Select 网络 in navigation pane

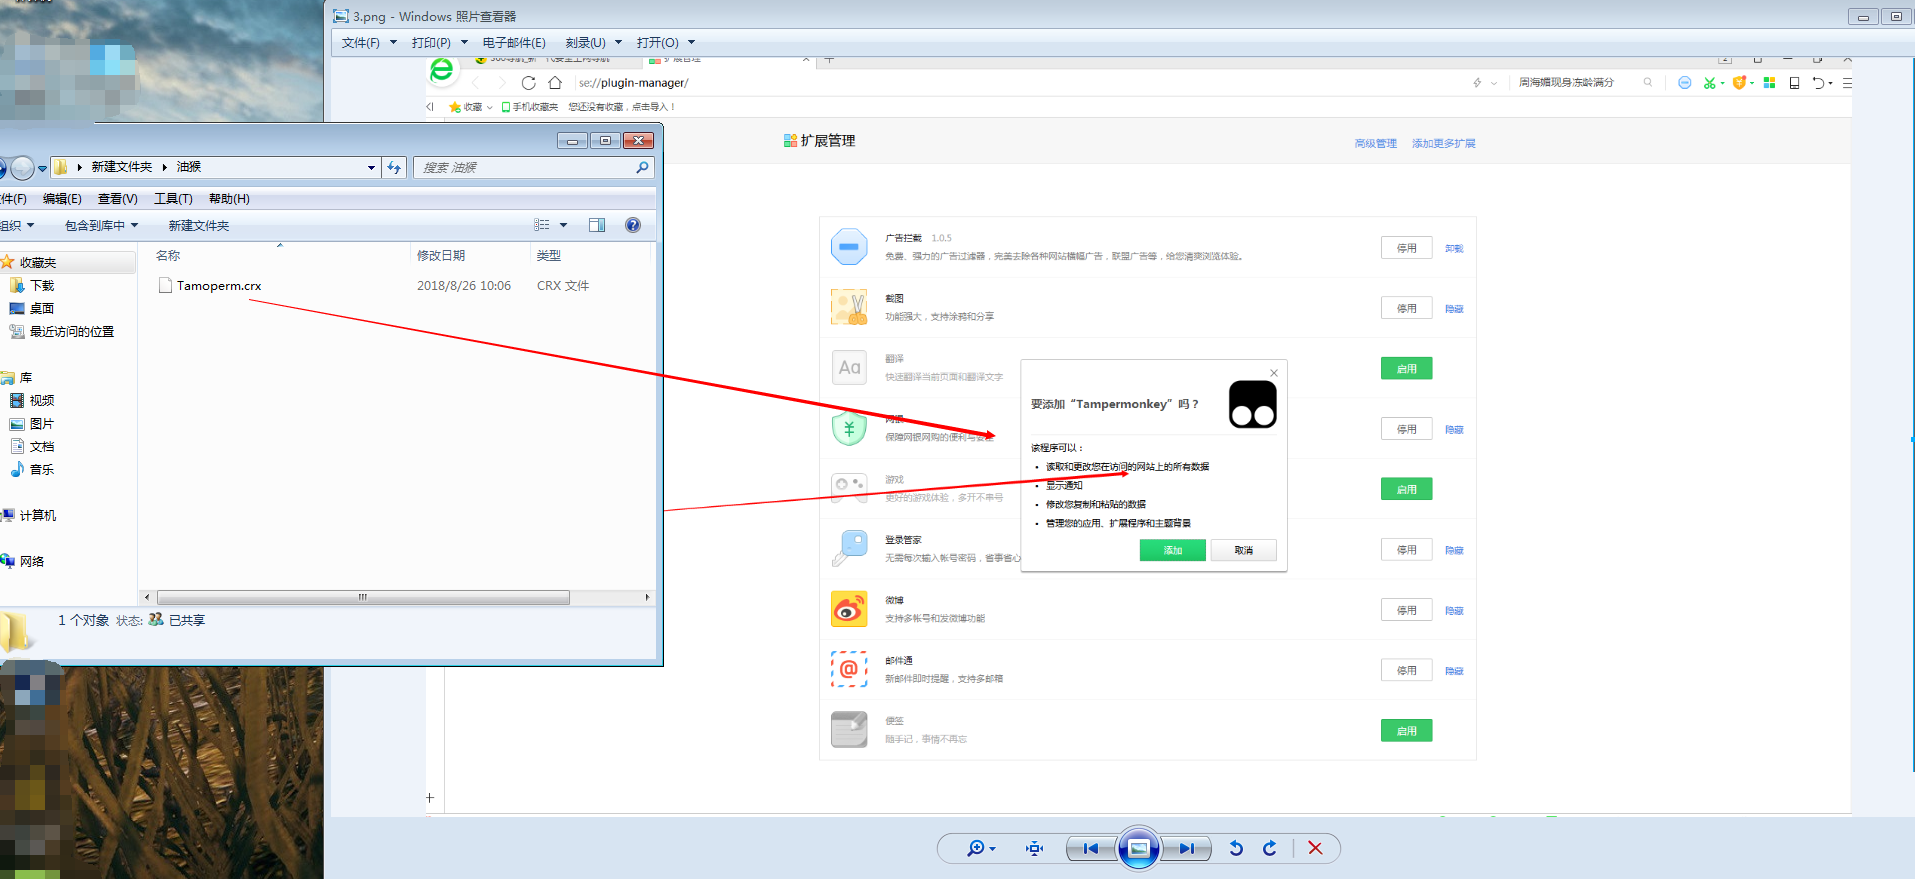32,562
